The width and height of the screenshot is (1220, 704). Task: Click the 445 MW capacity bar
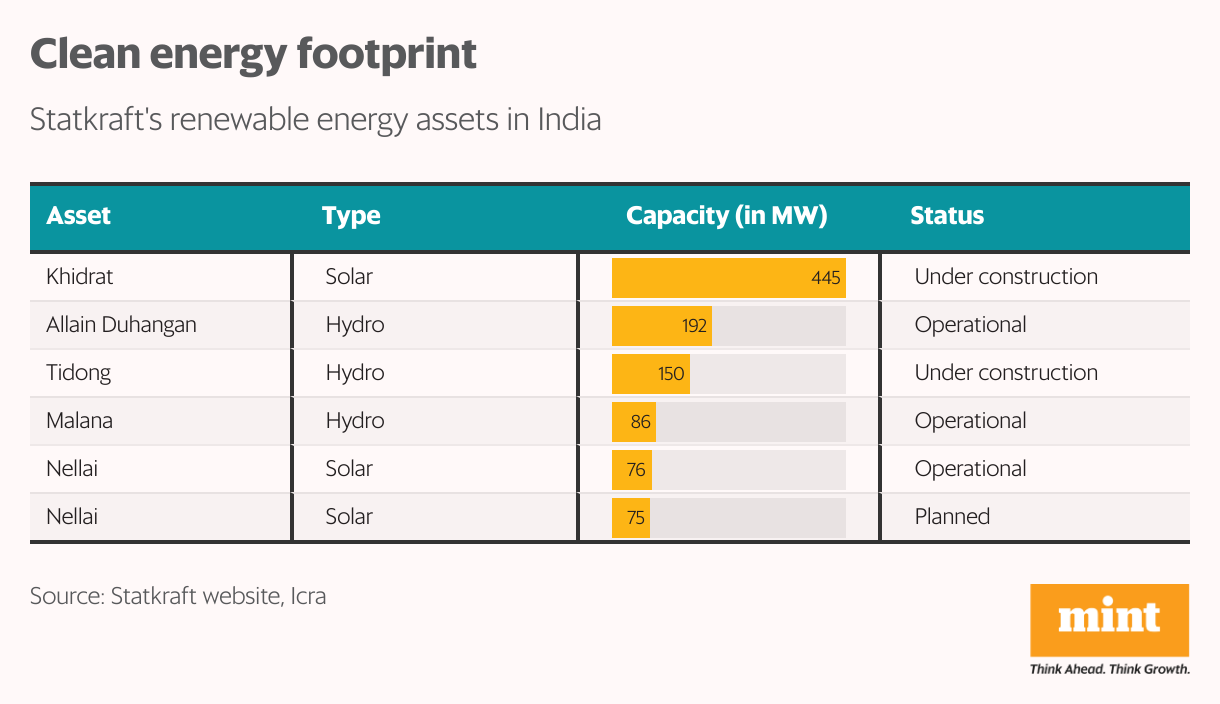click(728, 277)
